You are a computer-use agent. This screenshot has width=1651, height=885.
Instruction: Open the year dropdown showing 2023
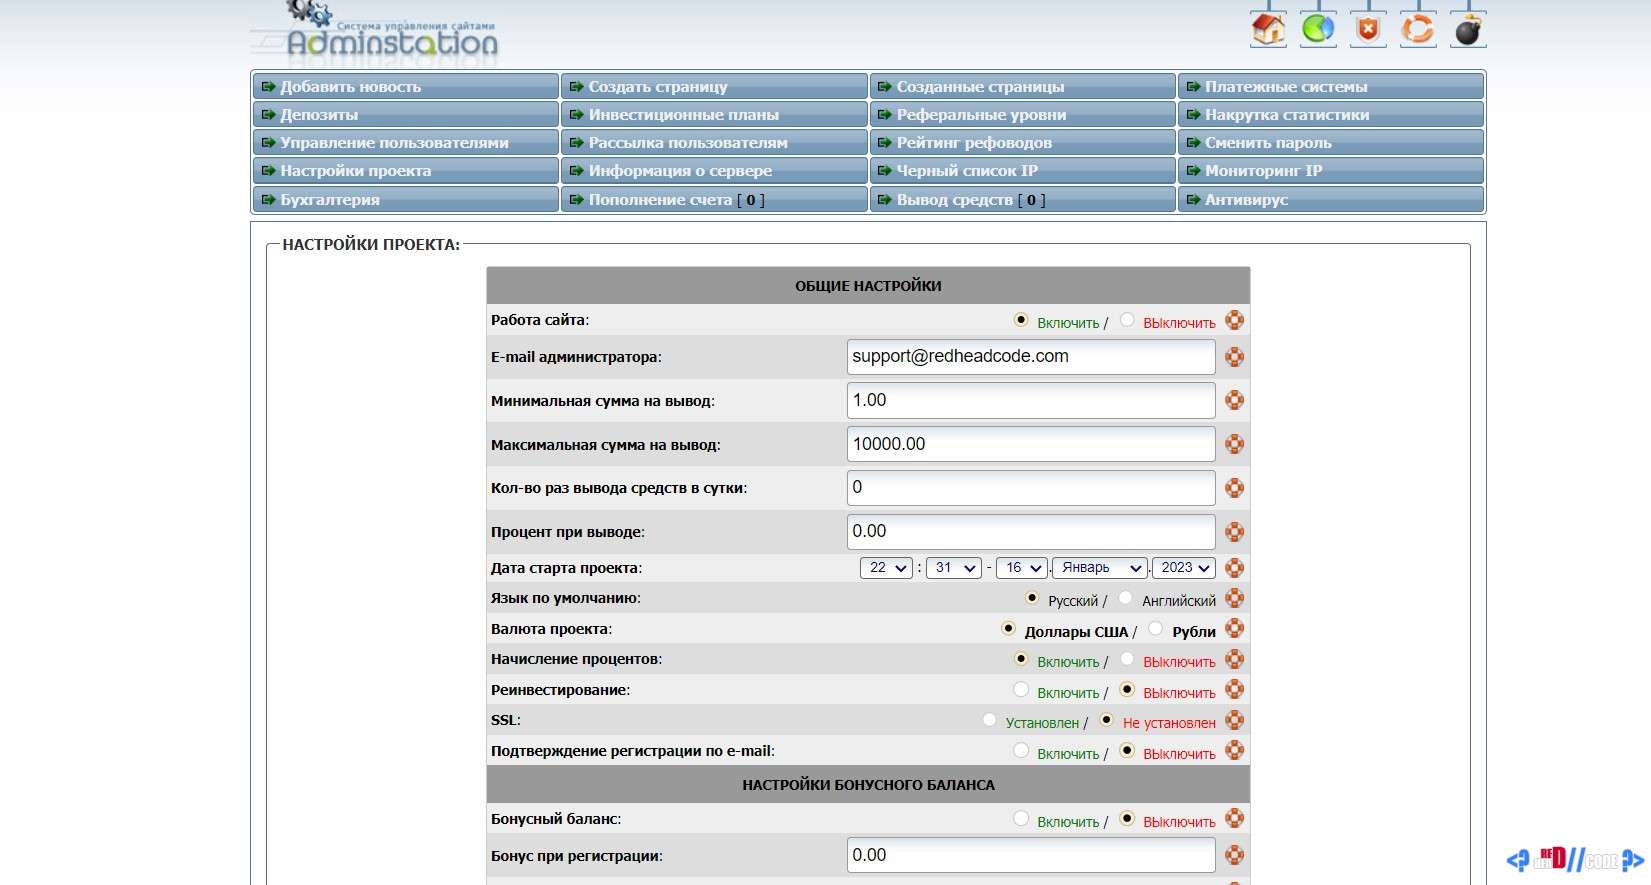tap(1184, 568)
